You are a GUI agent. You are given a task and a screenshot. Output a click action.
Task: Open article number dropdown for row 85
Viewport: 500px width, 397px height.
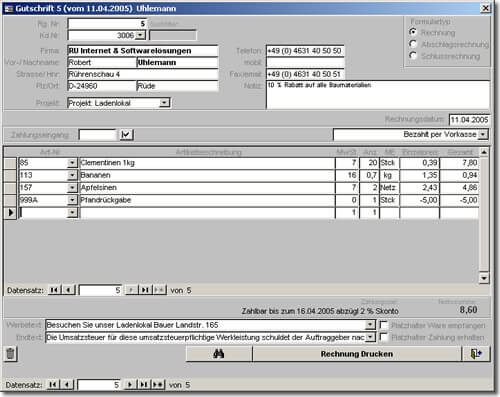pyautogui.click(x=72, y=163)
